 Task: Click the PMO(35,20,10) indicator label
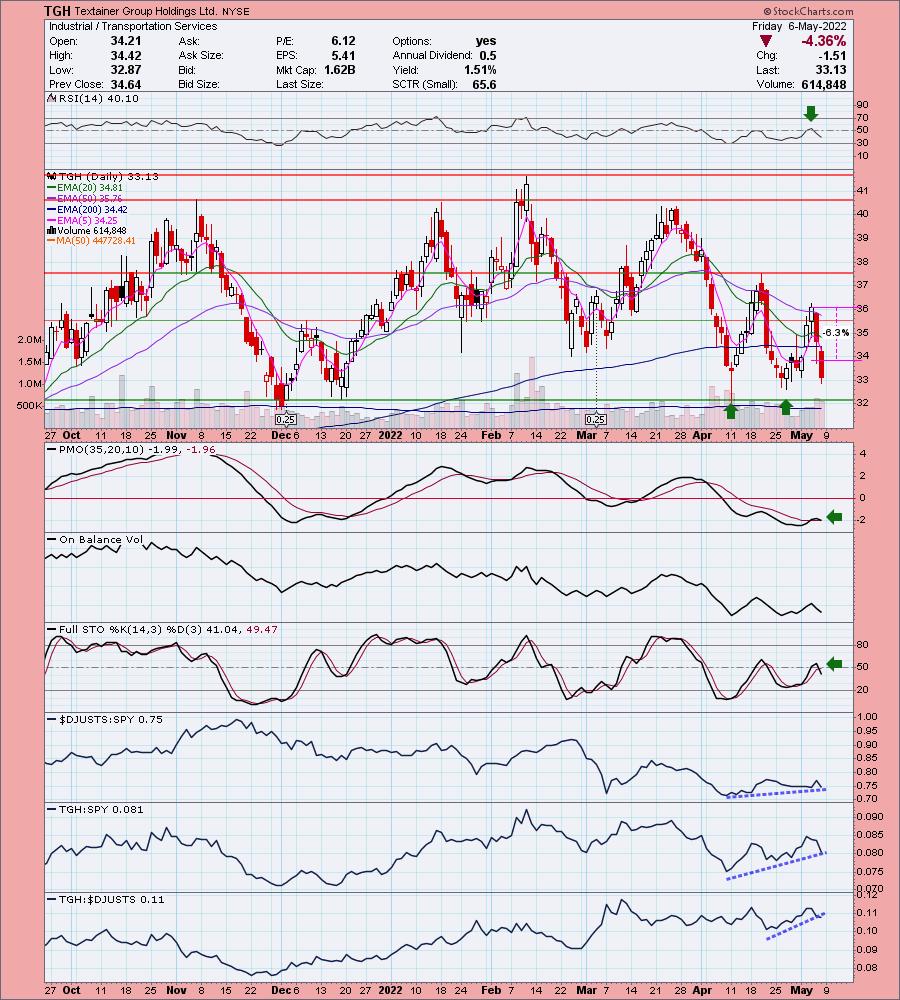(x=132, y=450)
